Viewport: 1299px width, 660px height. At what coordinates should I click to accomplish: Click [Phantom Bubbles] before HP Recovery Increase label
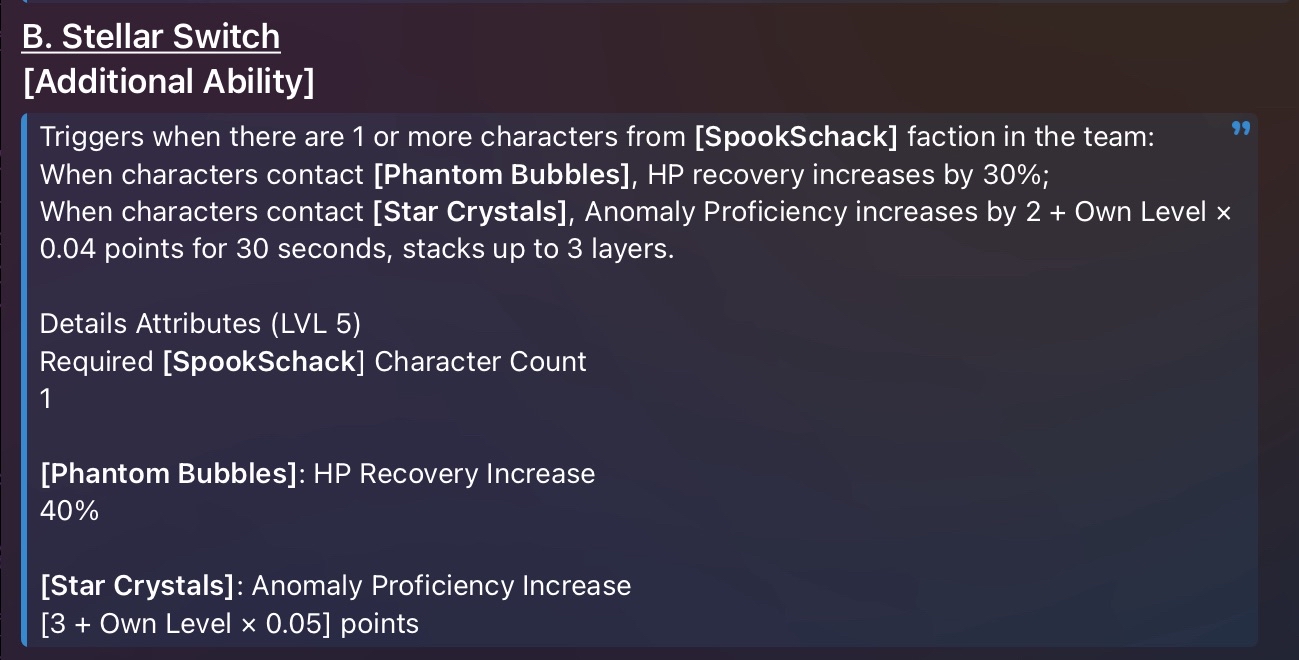170,474
